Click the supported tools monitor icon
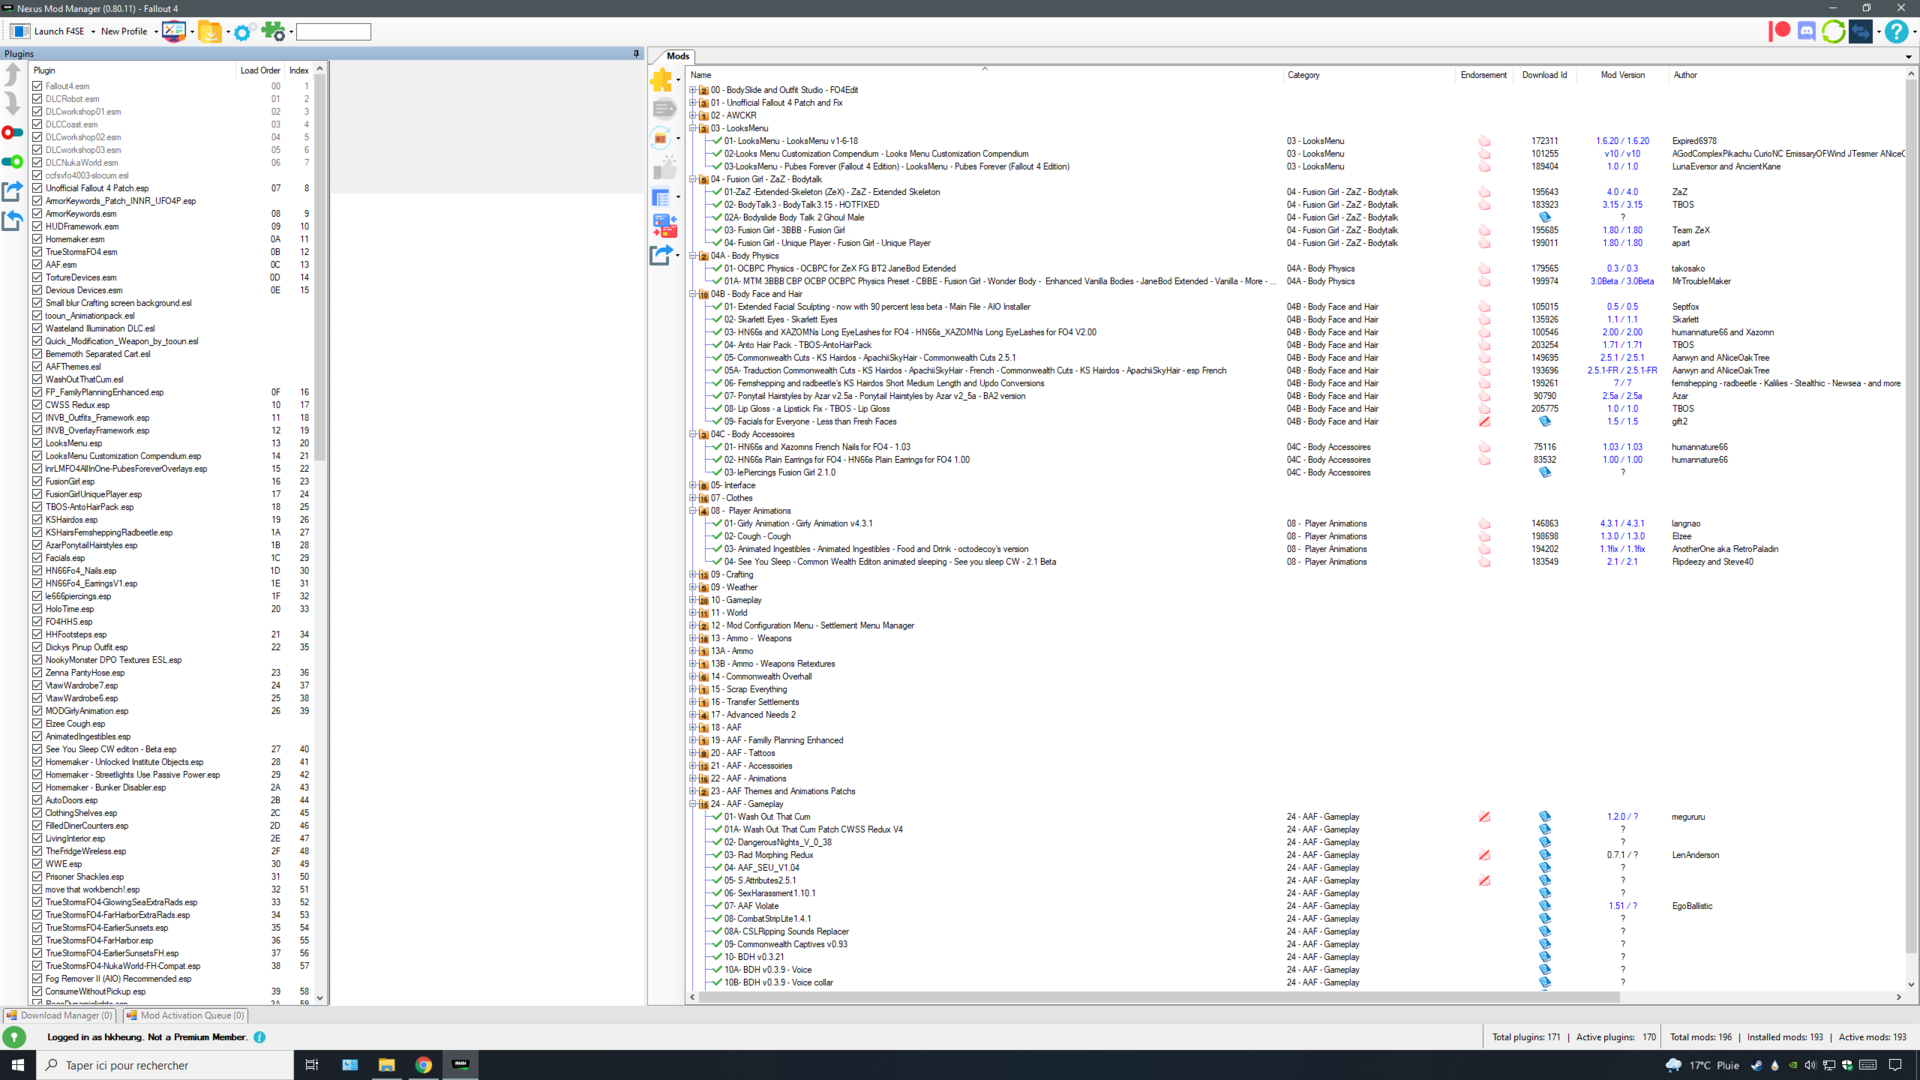Screen dimensions: 1920x1080 (x=174, y=31)
